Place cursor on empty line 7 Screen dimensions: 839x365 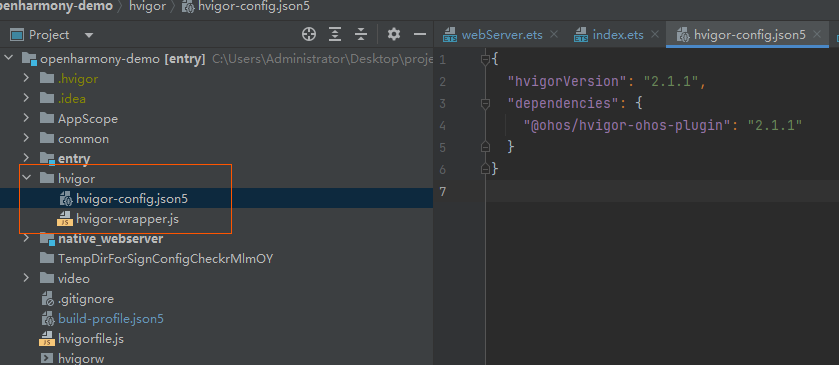662,191
